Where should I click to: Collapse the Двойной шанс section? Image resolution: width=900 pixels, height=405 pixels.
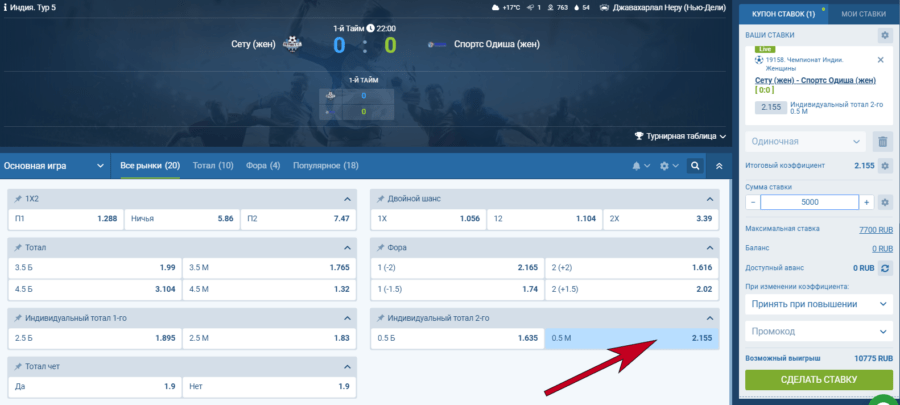tap(709, 199)
